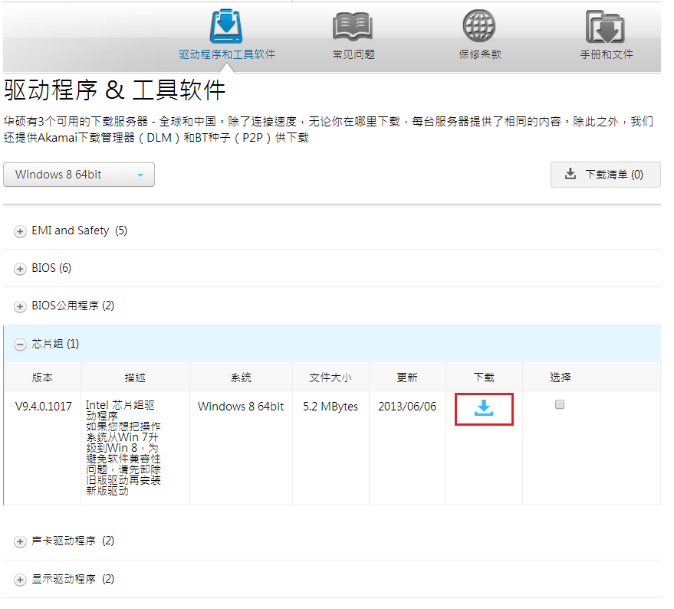Tick the 选择 checkbox for chipset driver
Image resolution: width=674 pixels, height=609 pixels.
[x=560, y=405]
